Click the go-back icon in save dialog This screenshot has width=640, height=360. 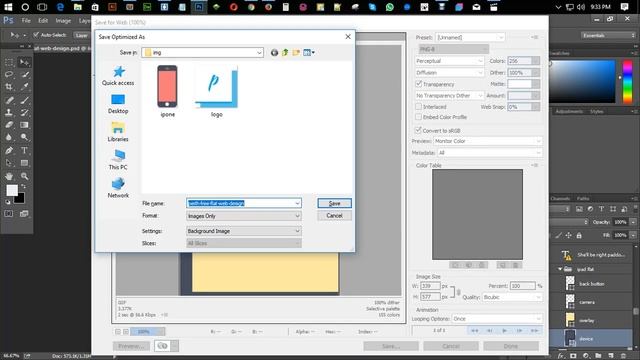click(274, 52)
